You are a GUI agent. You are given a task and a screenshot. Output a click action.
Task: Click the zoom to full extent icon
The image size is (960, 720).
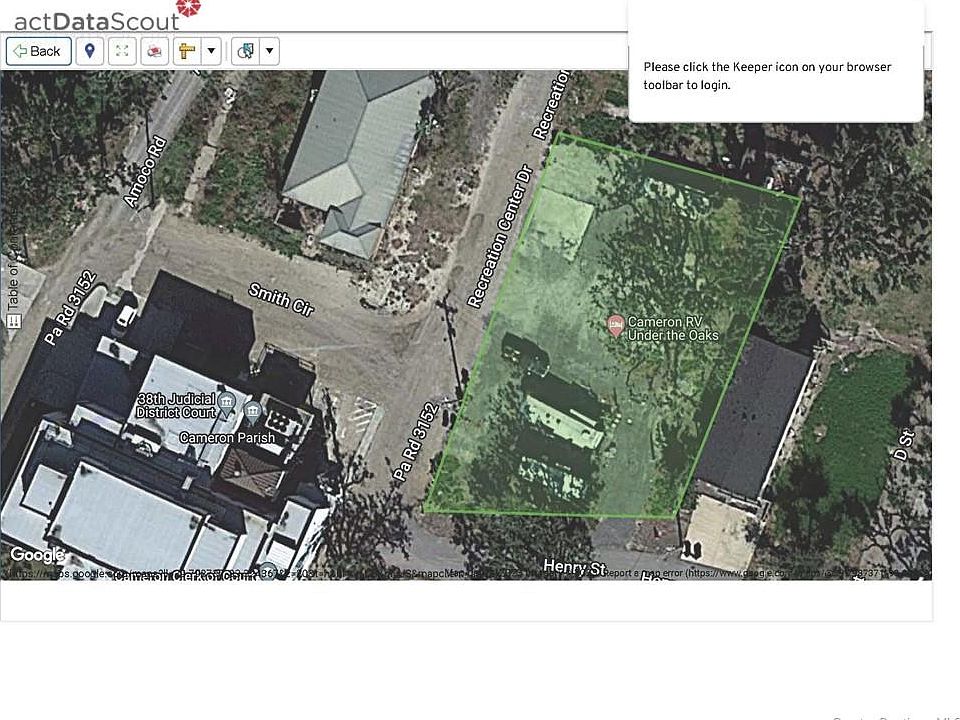click(122, 51)
